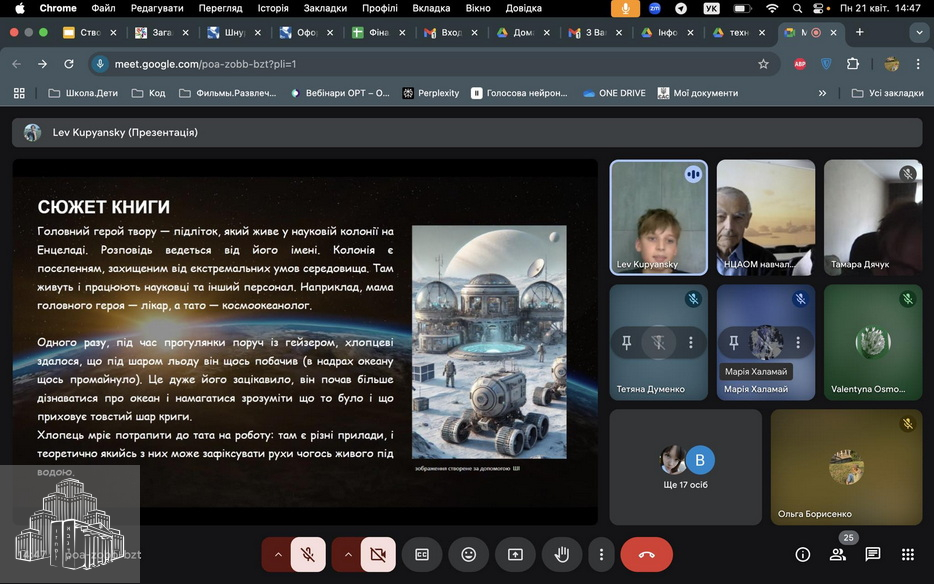The image size is (934, 584).
Task: Expand video settings arrow beside camera
Action: click(x=347, y=554)
